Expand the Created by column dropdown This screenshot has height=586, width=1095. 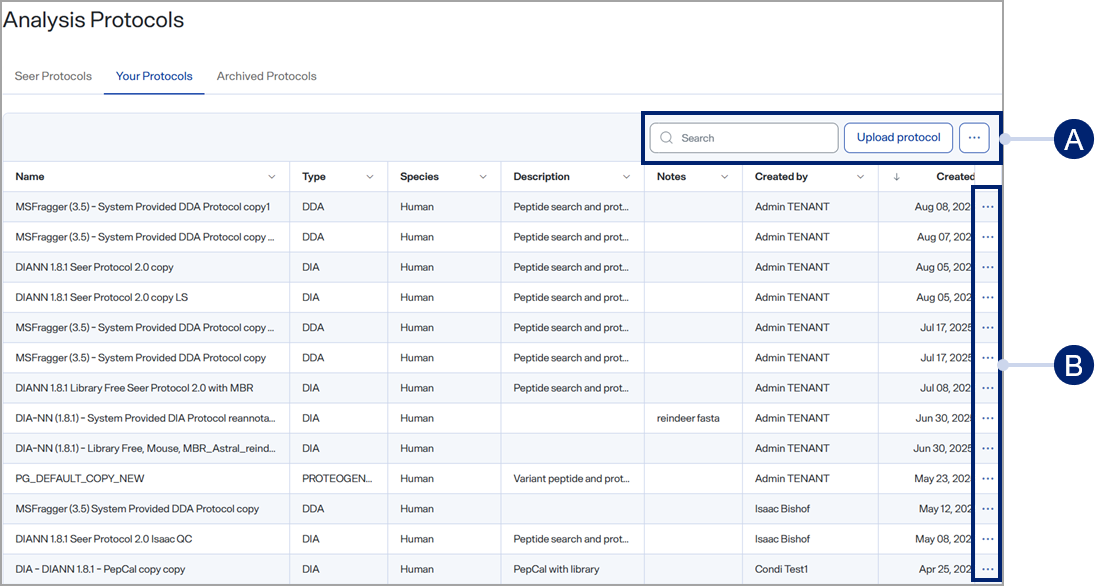(861, 177)
